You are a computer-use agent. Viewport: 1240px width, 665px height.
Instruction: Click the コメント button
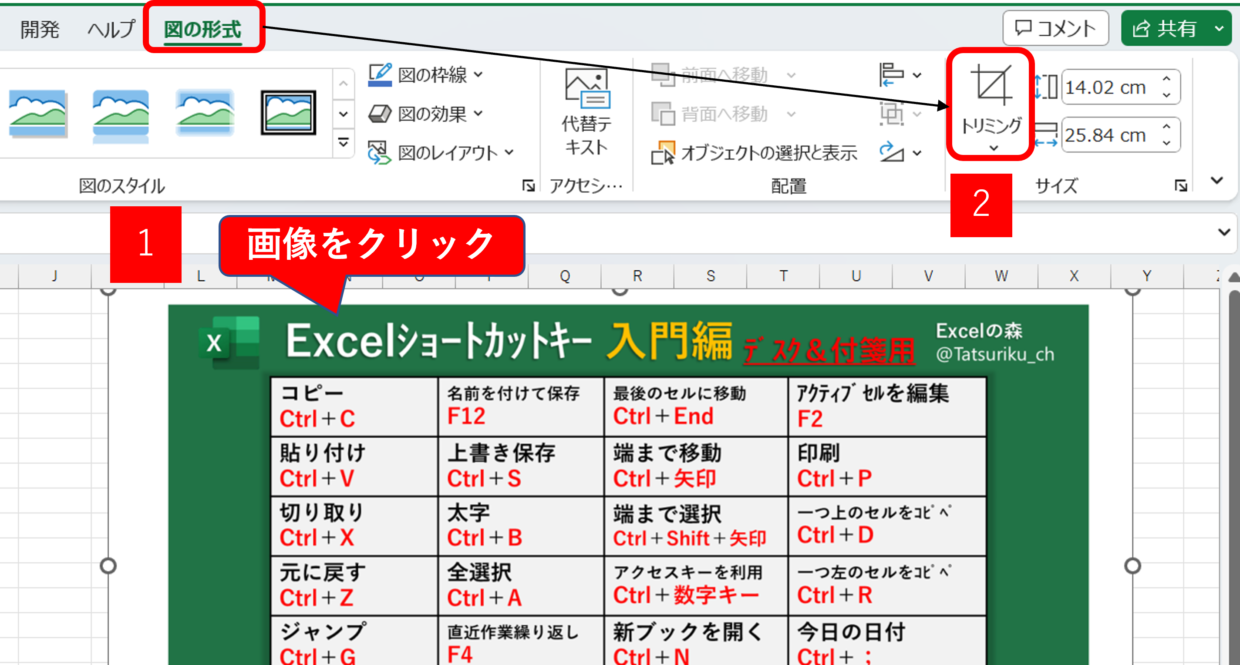[x=1055, y=29]
